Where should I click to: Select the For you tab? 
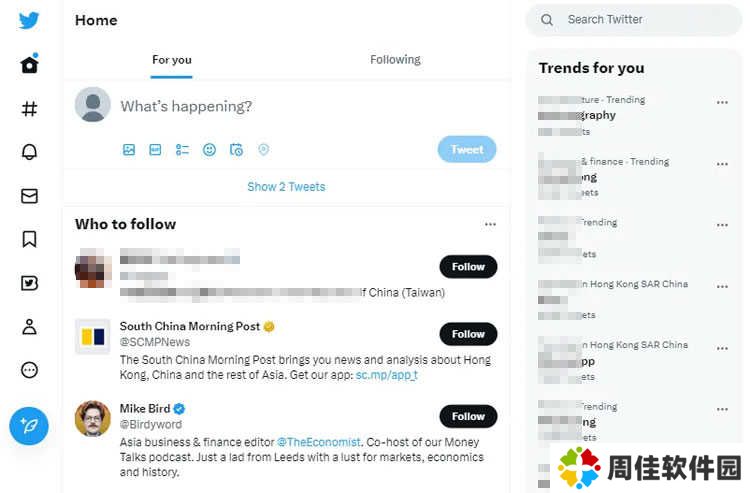point(172,60)
